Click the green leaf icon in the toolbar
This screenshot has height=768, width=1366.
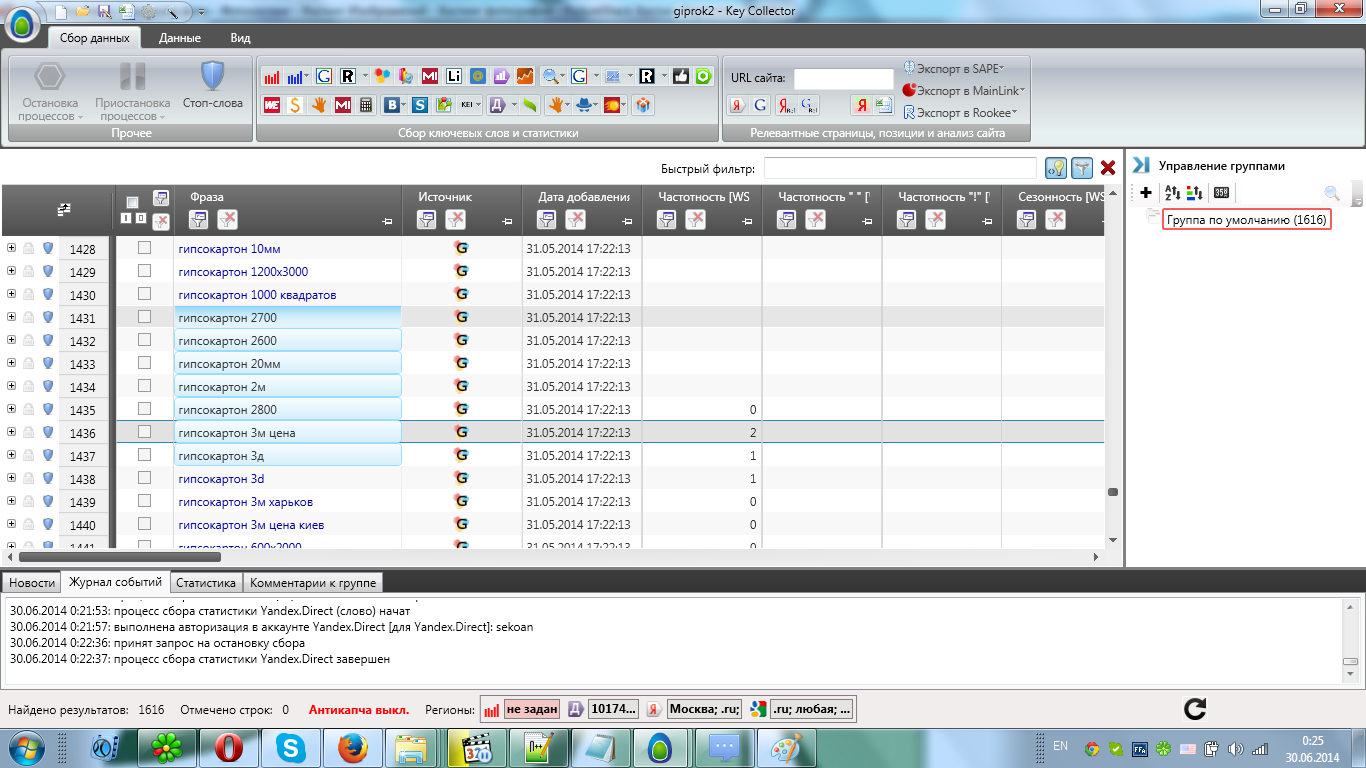click(529, 104)
